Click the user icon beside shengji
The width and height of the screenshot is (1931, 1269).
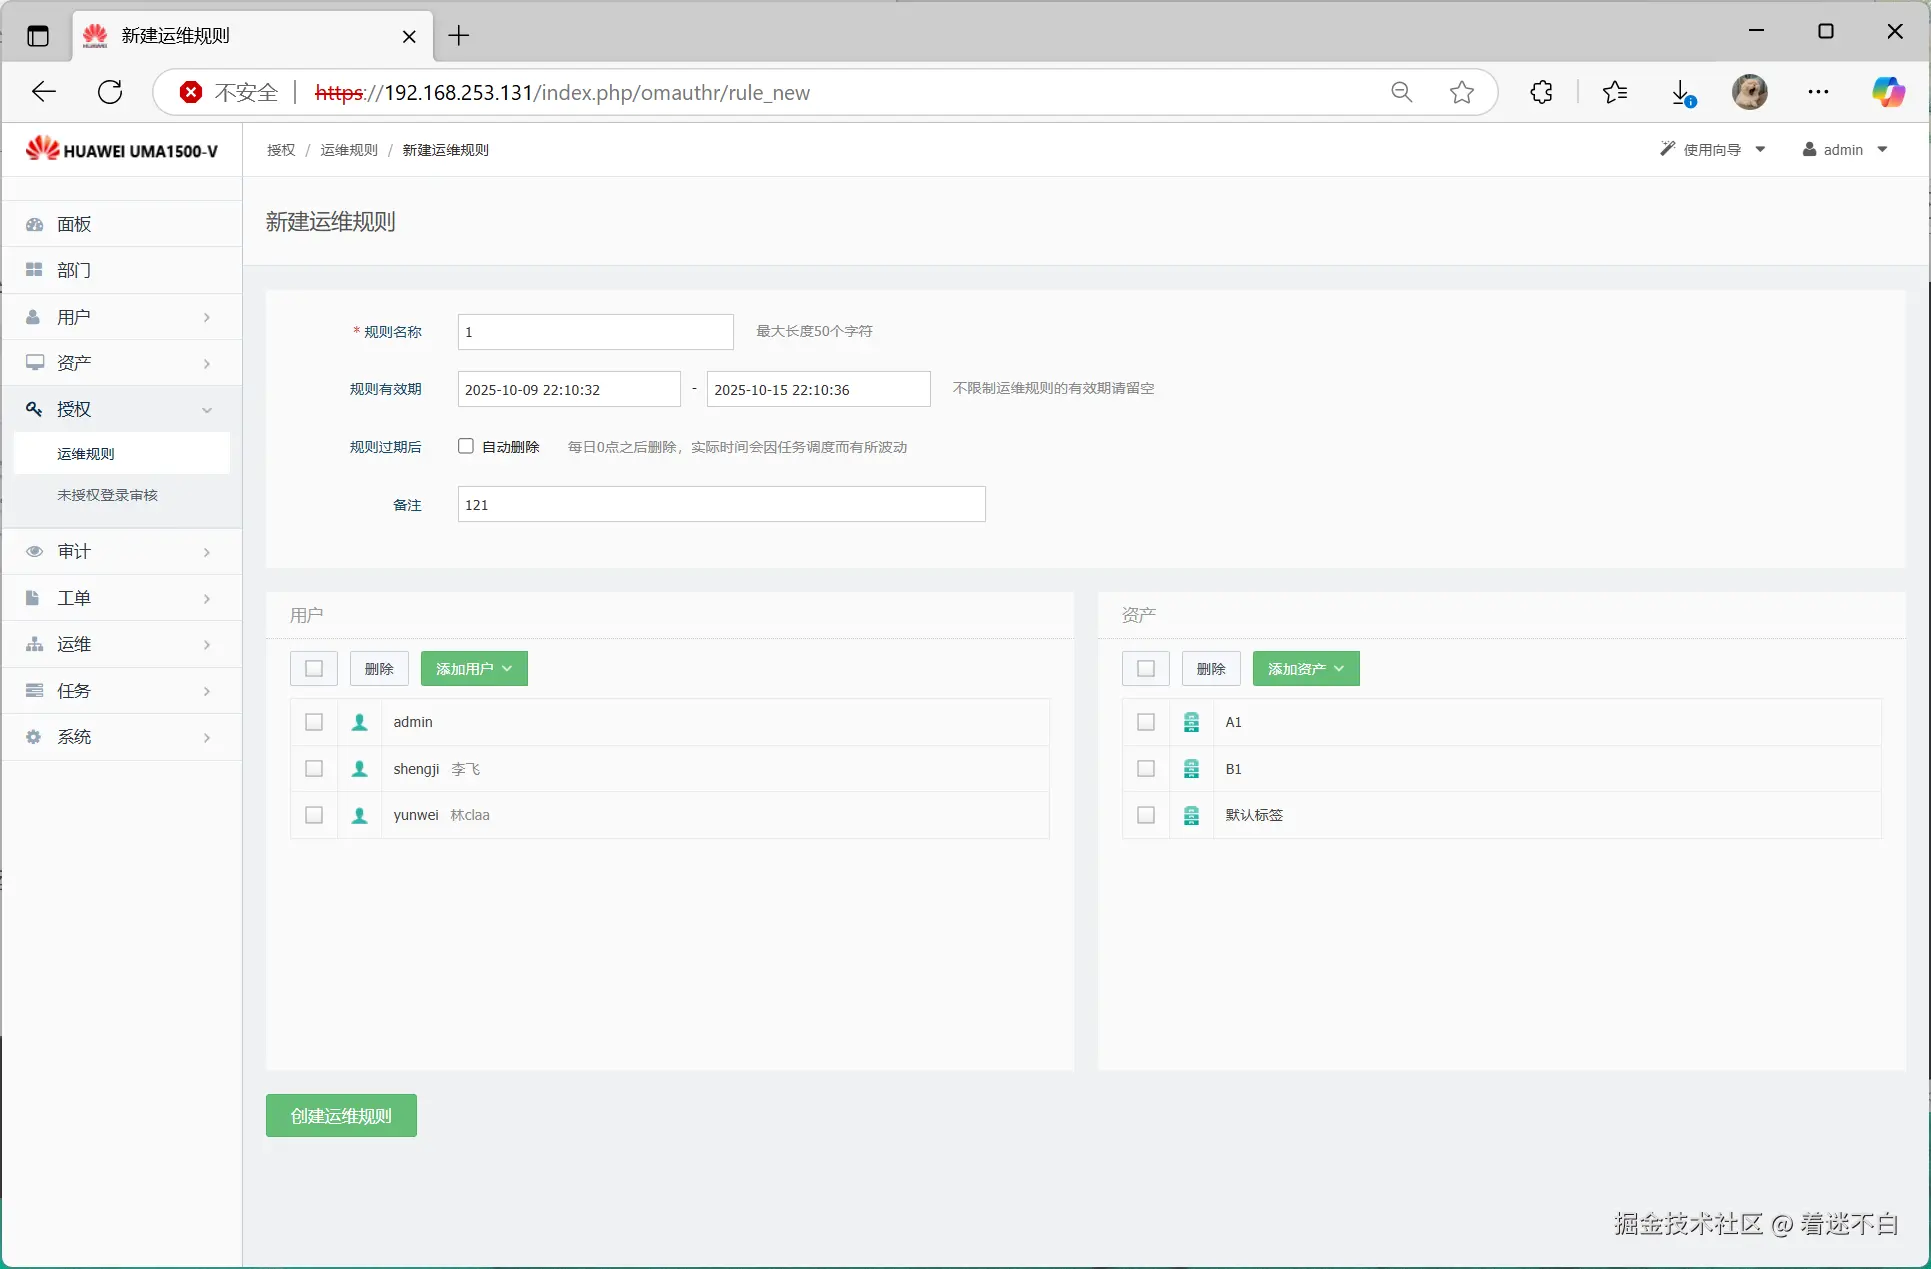pyautogui.click(x=360, y=769)
